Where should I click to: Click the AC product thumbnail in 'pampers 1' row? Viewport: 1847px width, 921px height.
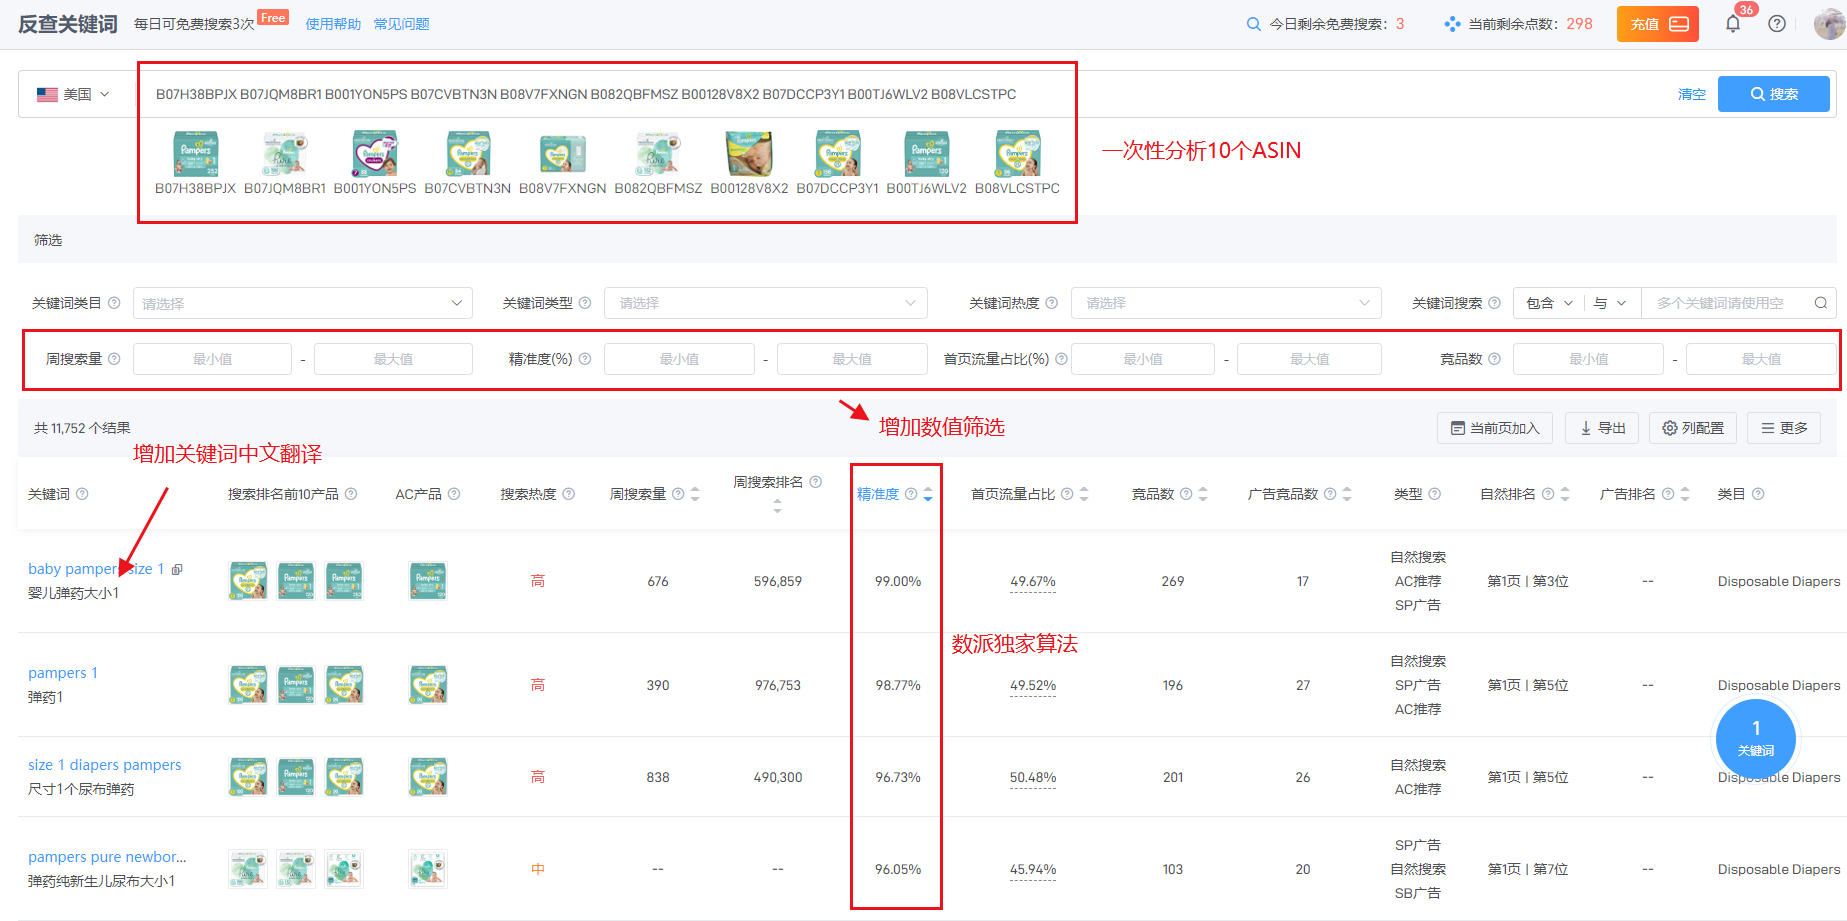428,685
